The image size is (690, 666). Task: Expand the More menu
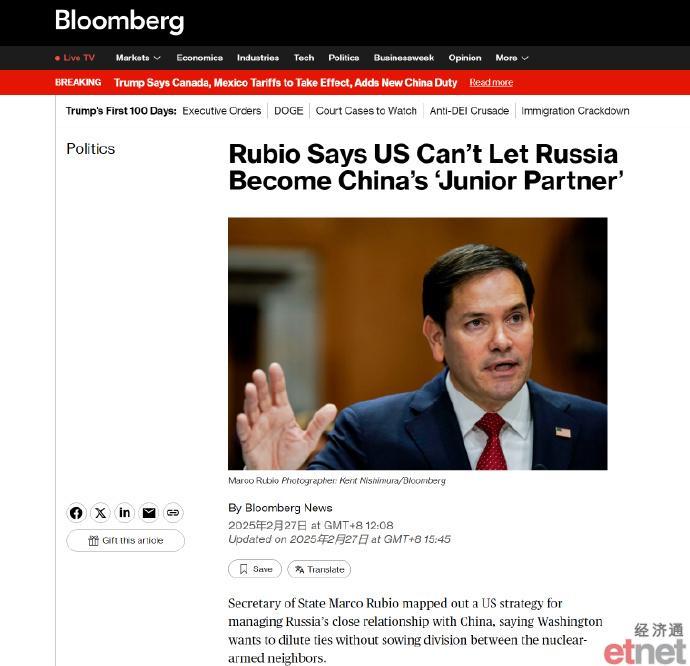511,58
